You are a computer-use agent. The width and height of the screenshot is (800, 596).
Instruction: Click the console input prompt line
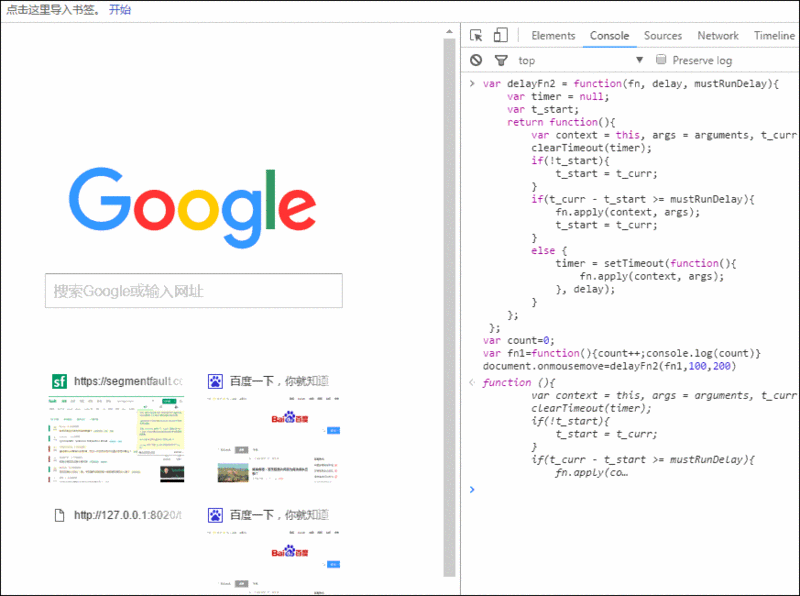click(633, 490)
